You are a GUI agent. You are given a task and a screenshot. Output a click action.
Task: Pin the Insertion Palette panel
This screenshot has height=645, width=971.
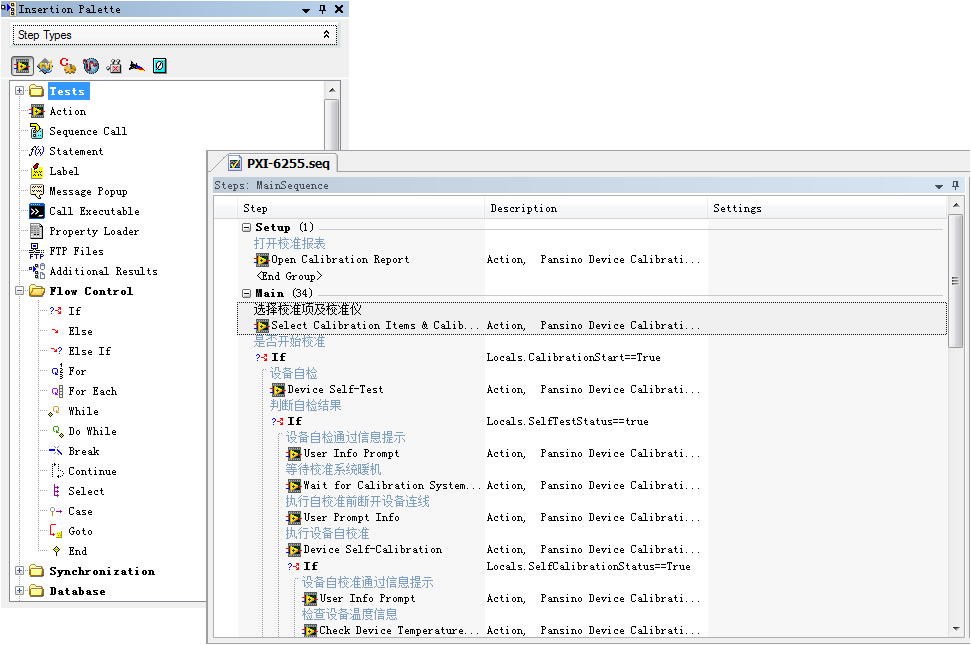[322, 9]
